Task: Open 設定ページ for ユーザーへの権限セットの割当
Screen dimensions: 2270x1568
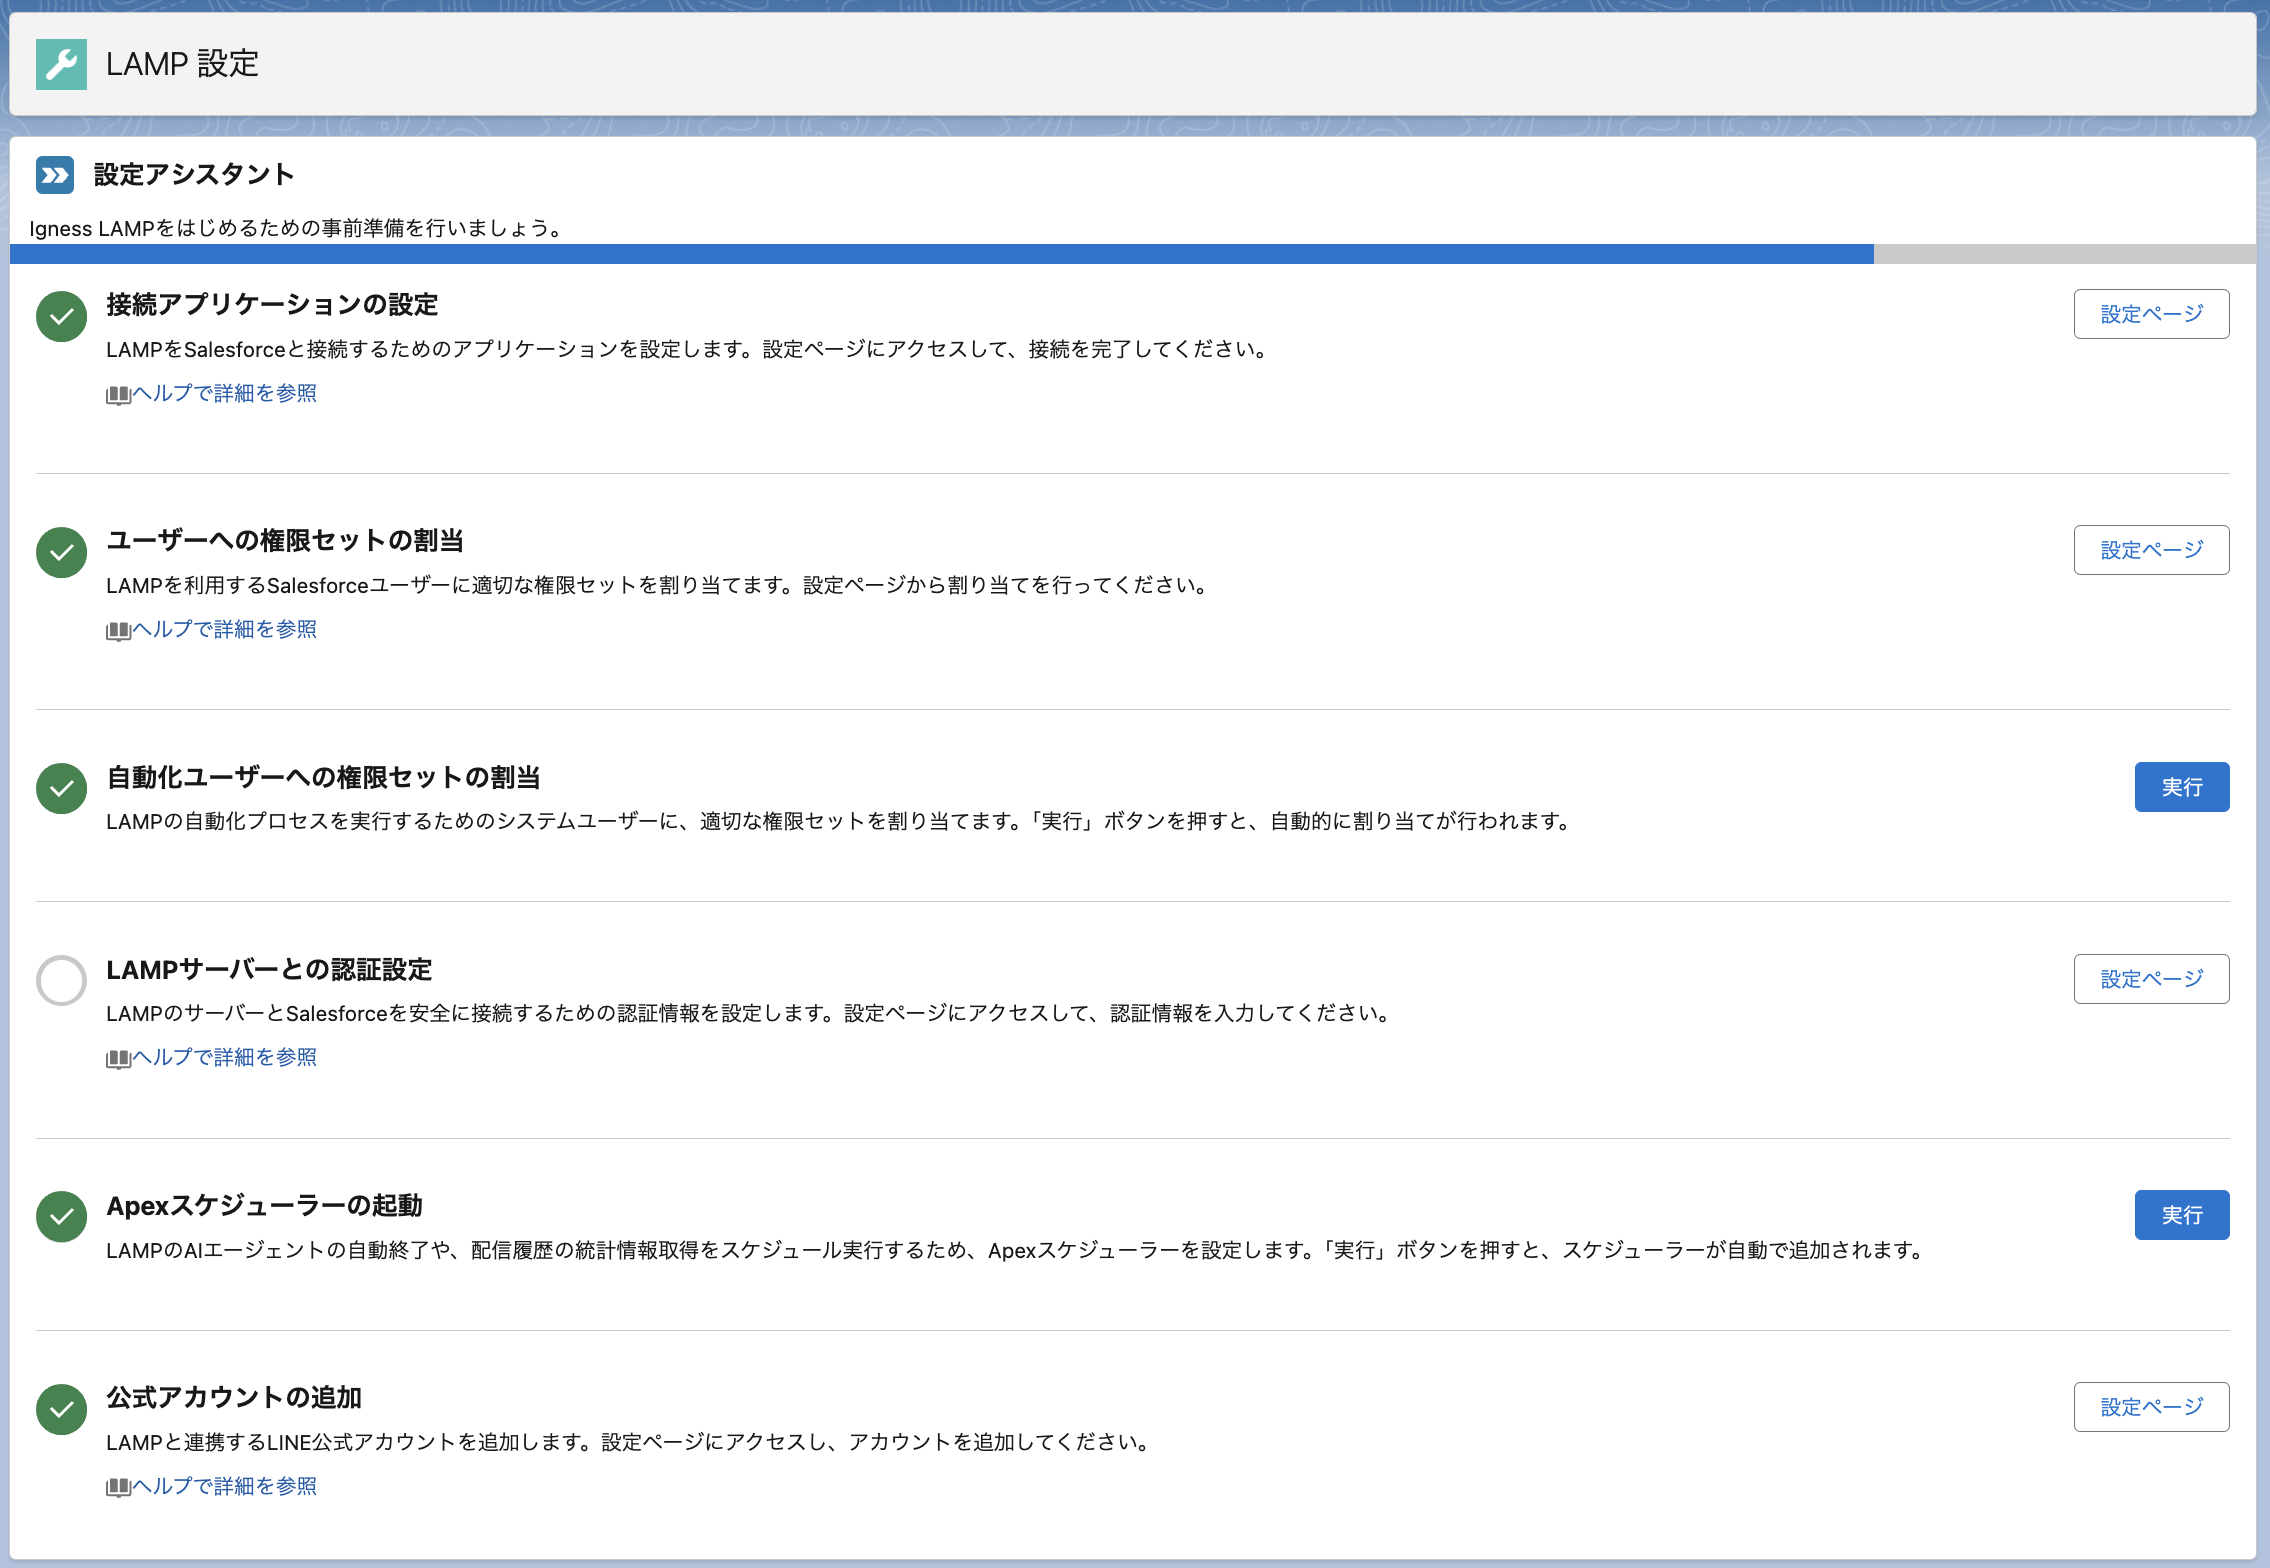Action: point(2151,550)
